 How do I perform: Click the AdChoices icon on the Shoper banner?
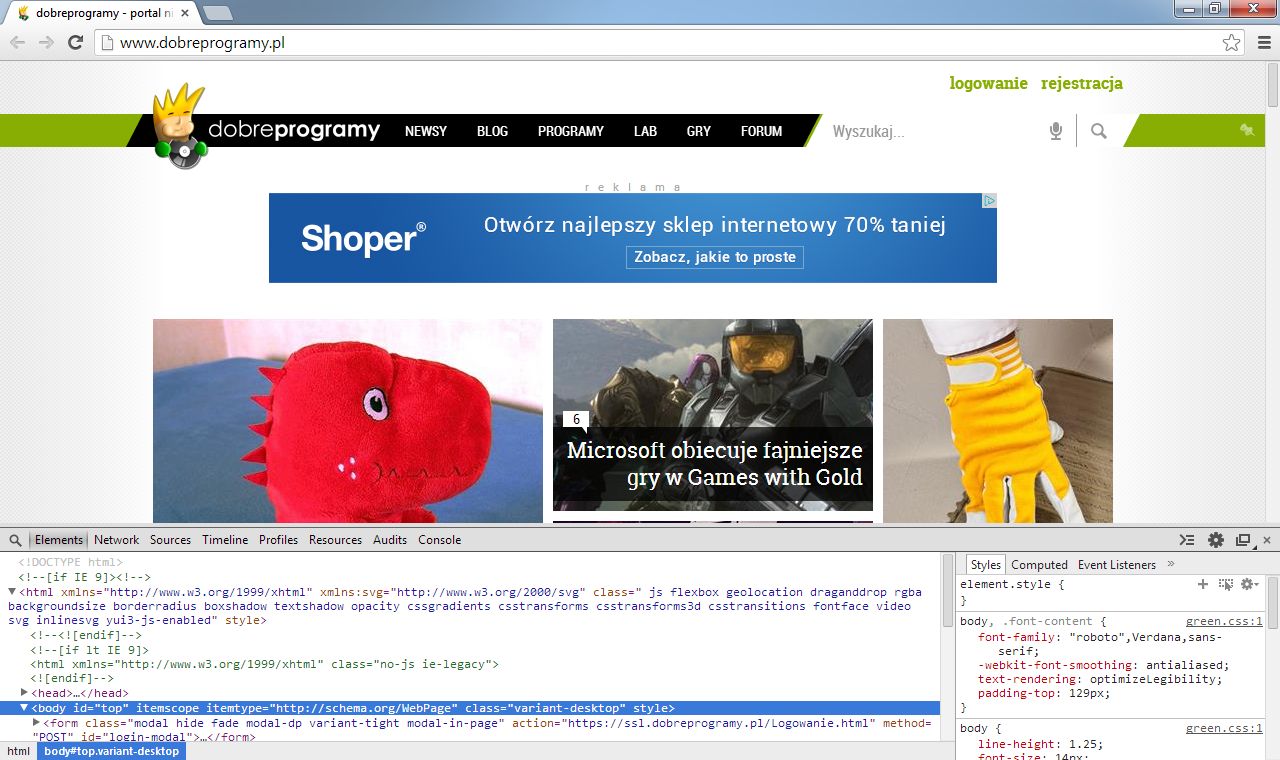click(989, 201)
